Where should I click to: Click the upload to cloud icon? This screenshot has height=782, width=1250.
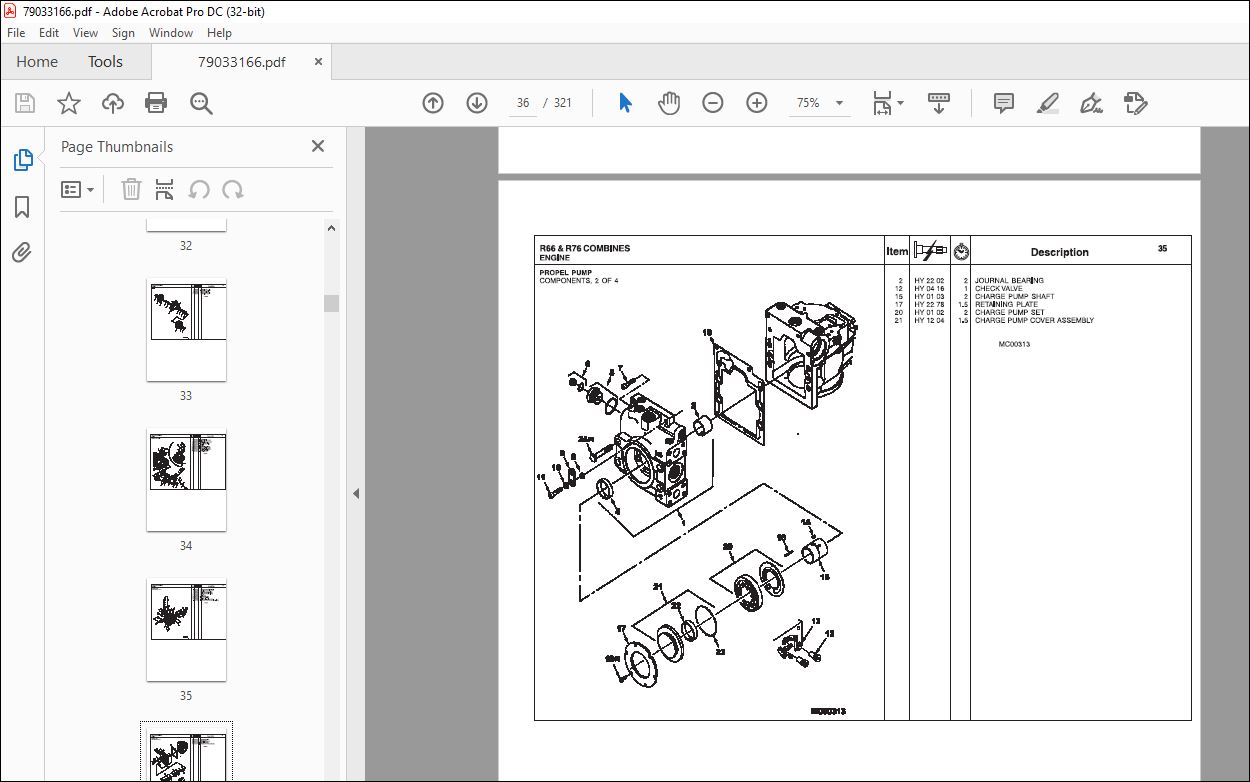113,103
